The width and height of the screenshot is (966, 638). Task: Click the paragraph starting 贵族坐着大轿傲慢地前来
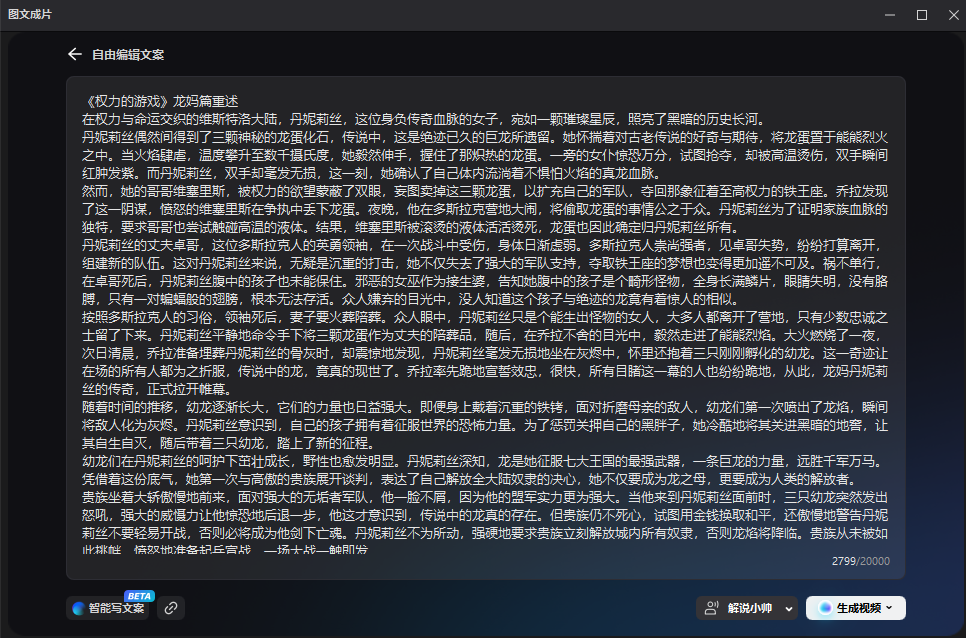[485, 521]
